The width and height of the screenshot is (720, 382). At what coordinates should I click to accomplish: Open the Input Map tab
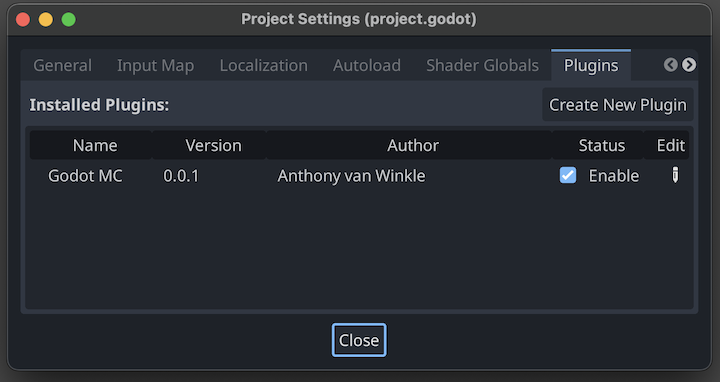coord(156,65)
